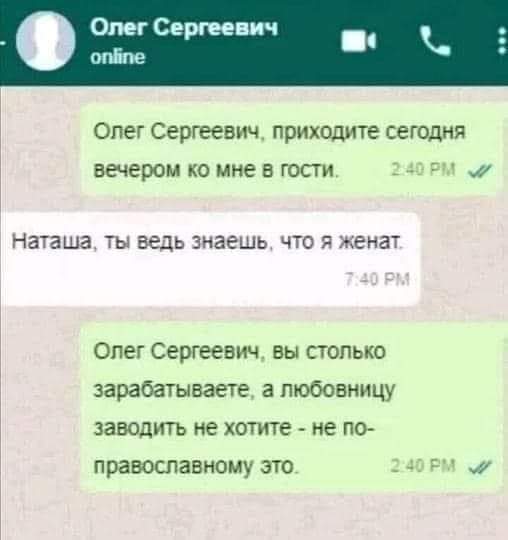Open Олег Сергеевич's profile avatar picture
Screen dimensions: 508x540
[x=46, y=41]
